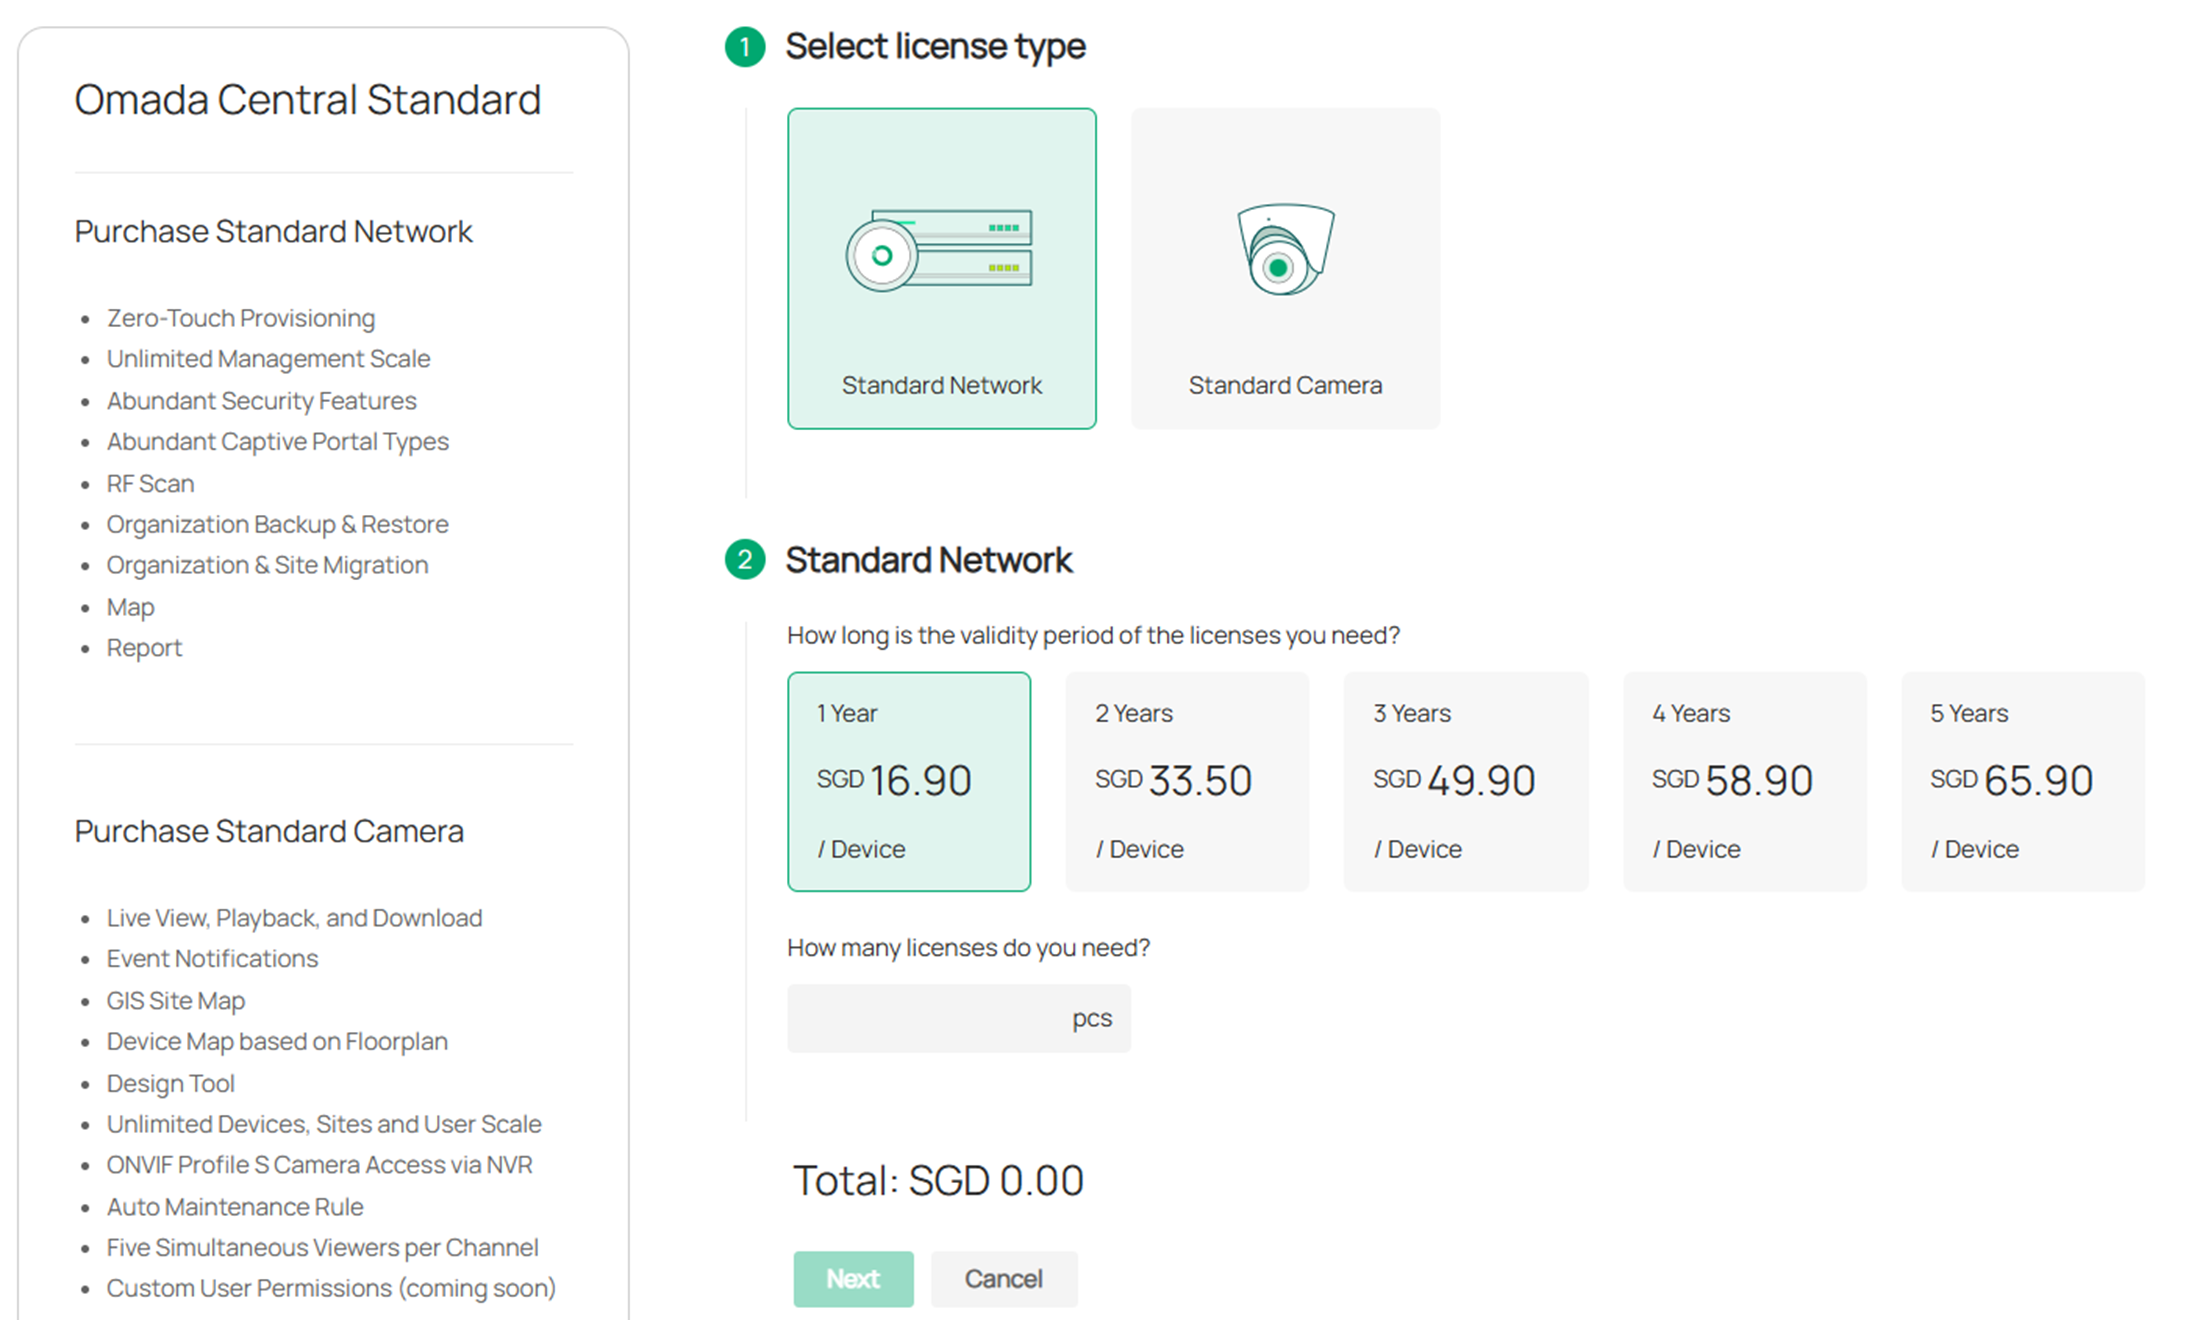This screenshot has height=1320, width=2186.
Task: Click the dome camera icon
Action: [x=1285, y=250]
